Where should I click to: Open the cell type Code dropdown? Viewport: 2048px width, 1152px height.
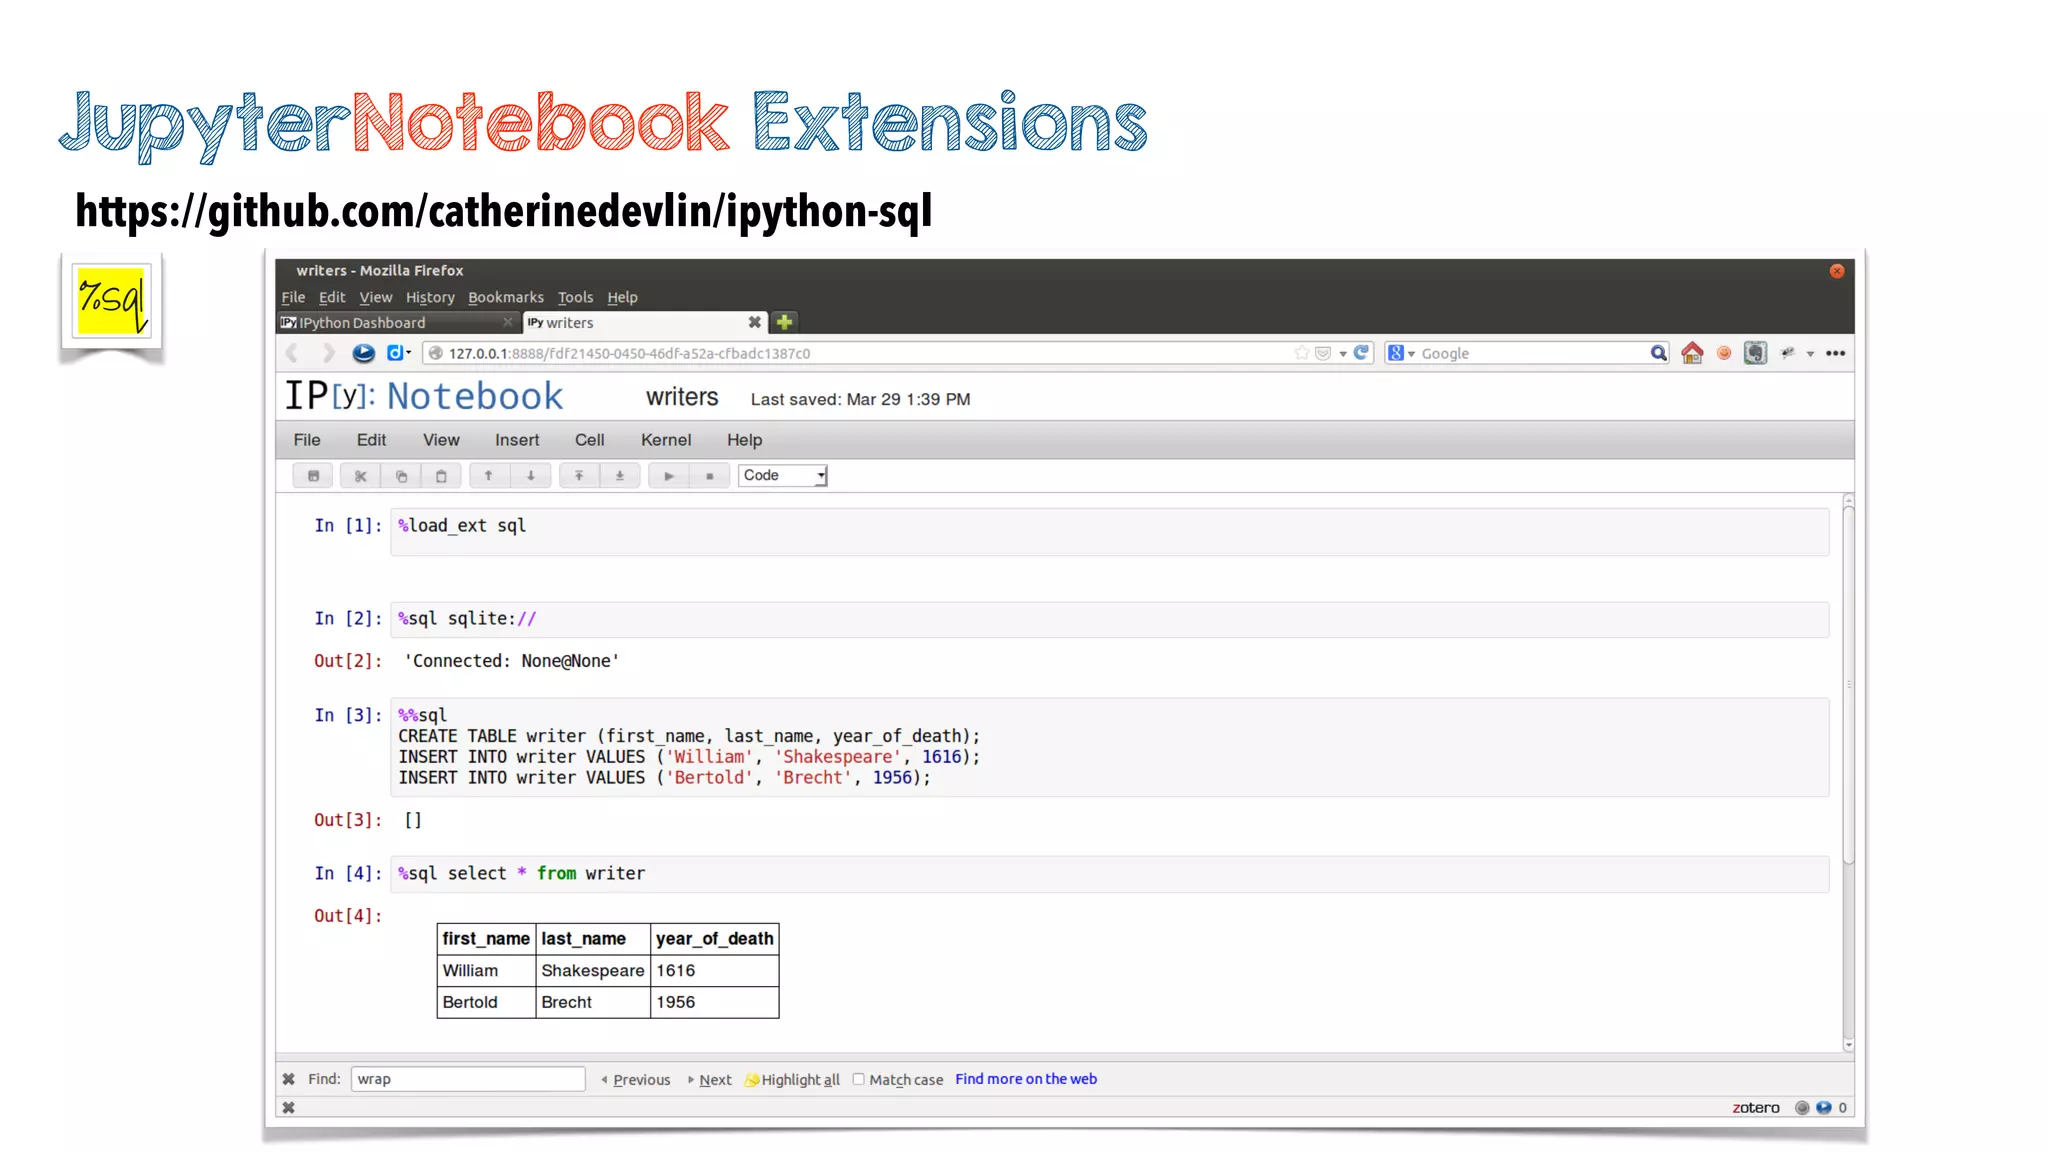pyautogui.click(x=783, y=476)
